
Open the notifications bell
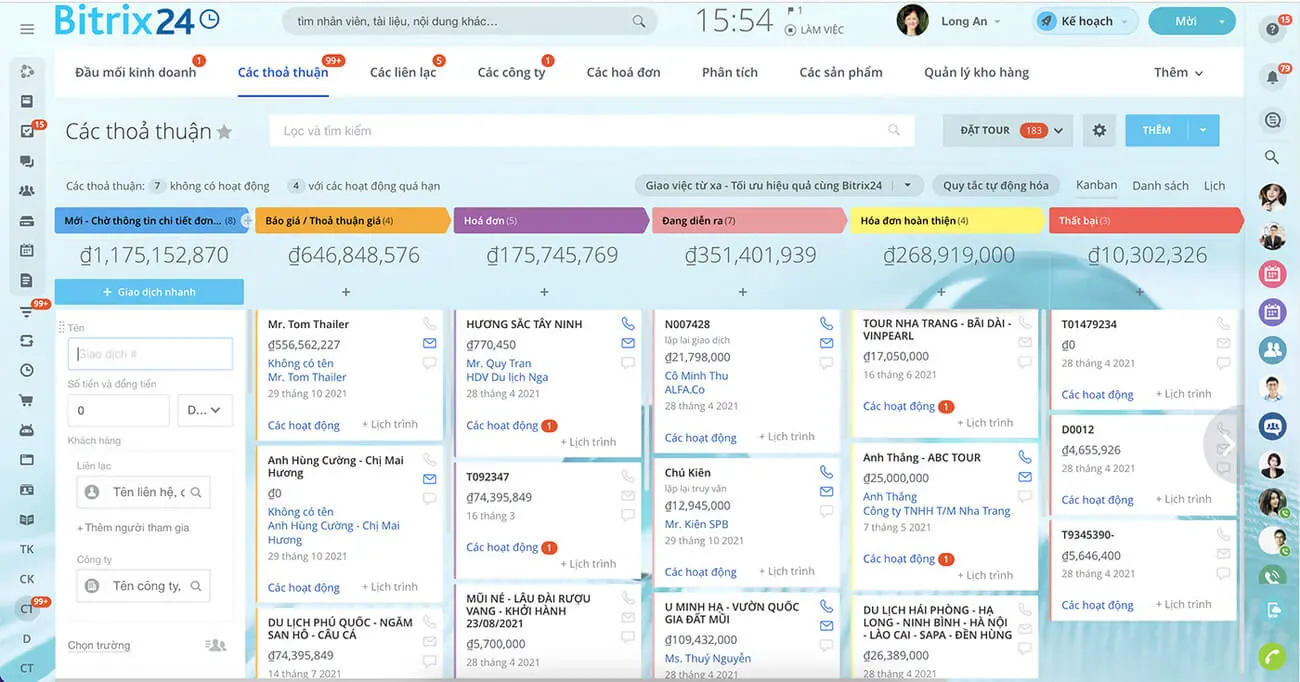[1272, 77]
